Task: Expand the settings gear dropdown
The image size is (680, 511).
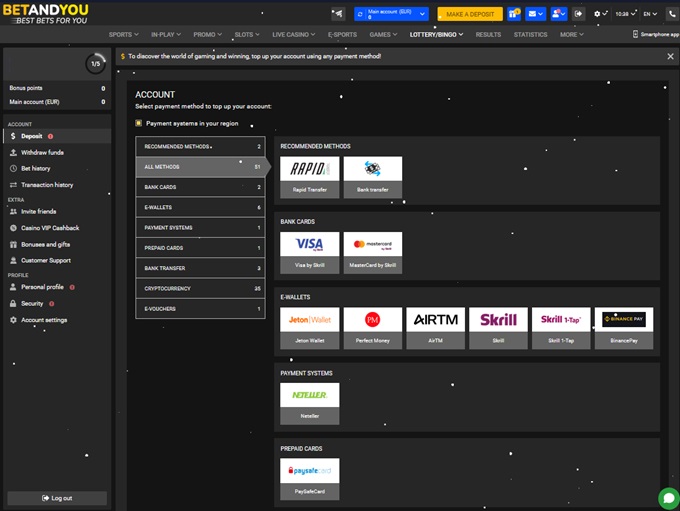Action: [x=599, y=14]
